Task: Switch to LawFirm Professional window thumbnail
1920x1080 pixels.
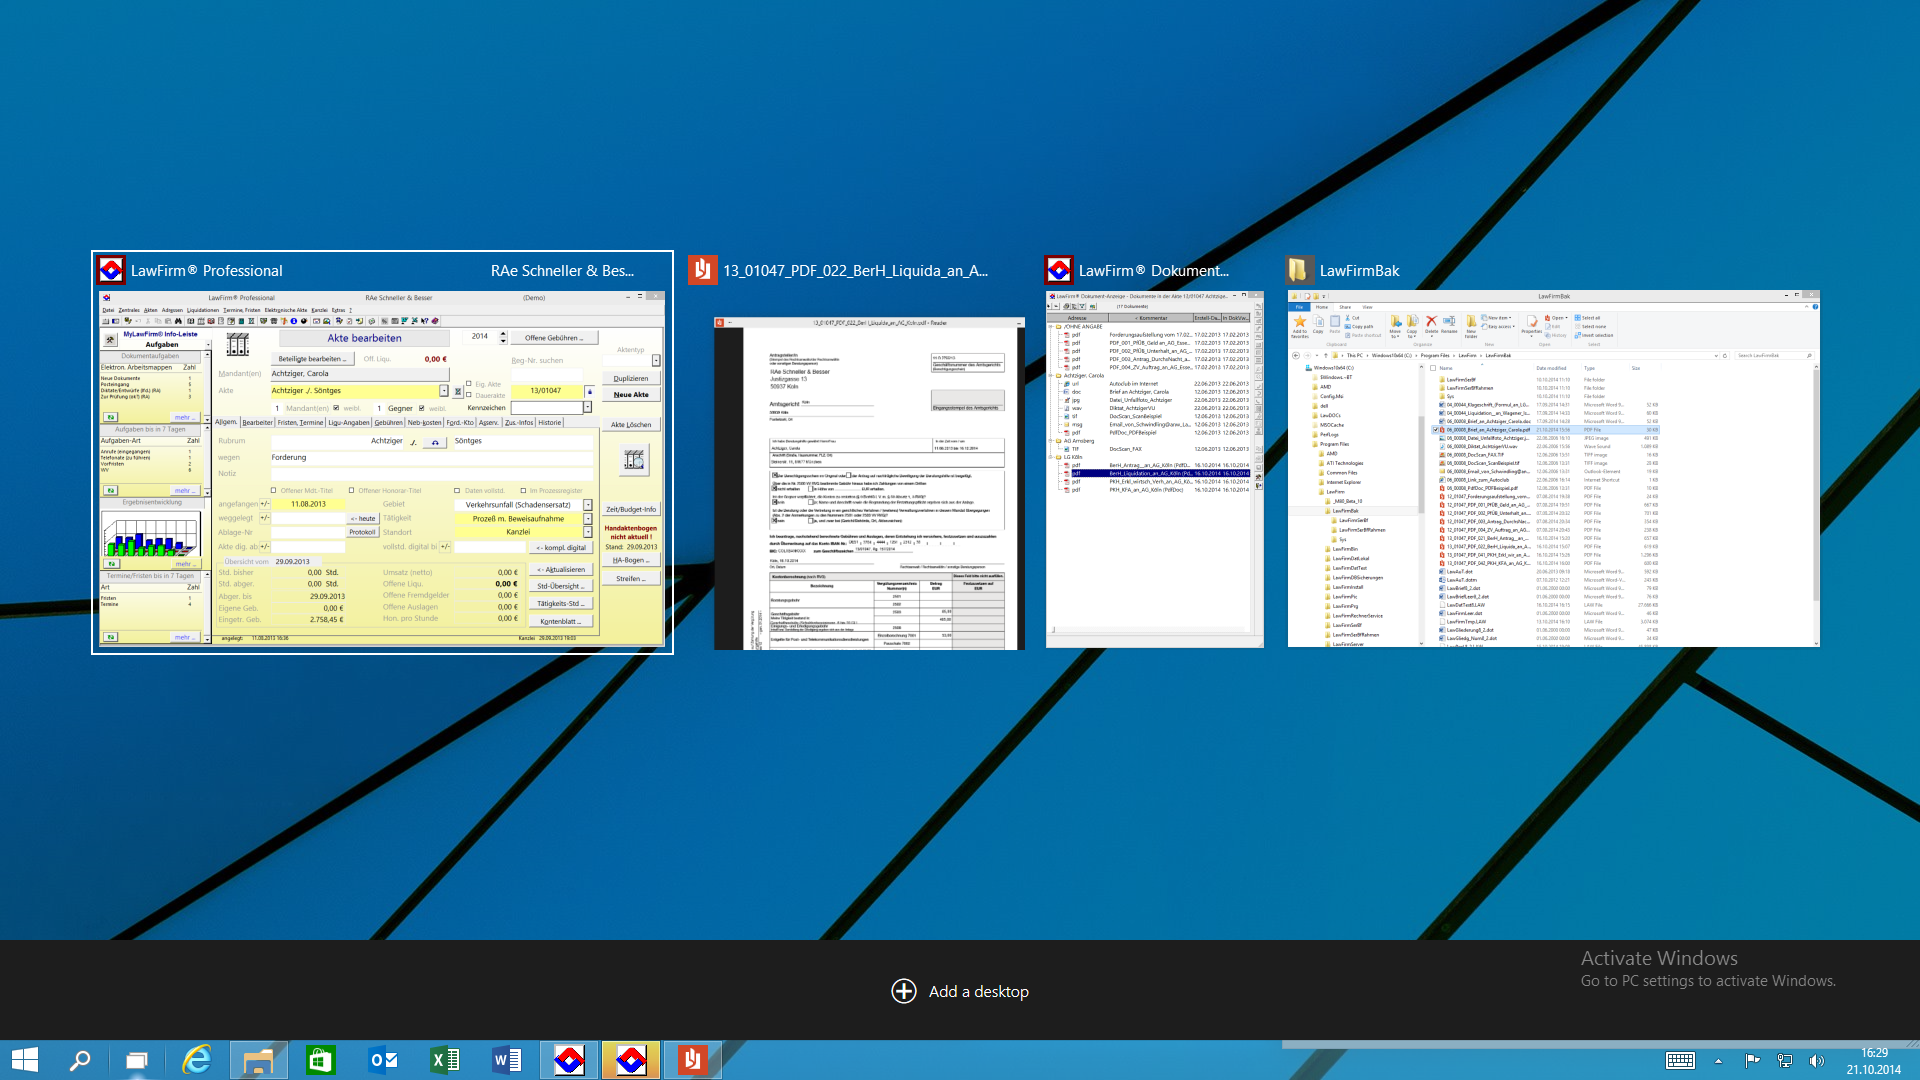Action: click(382, 468)
